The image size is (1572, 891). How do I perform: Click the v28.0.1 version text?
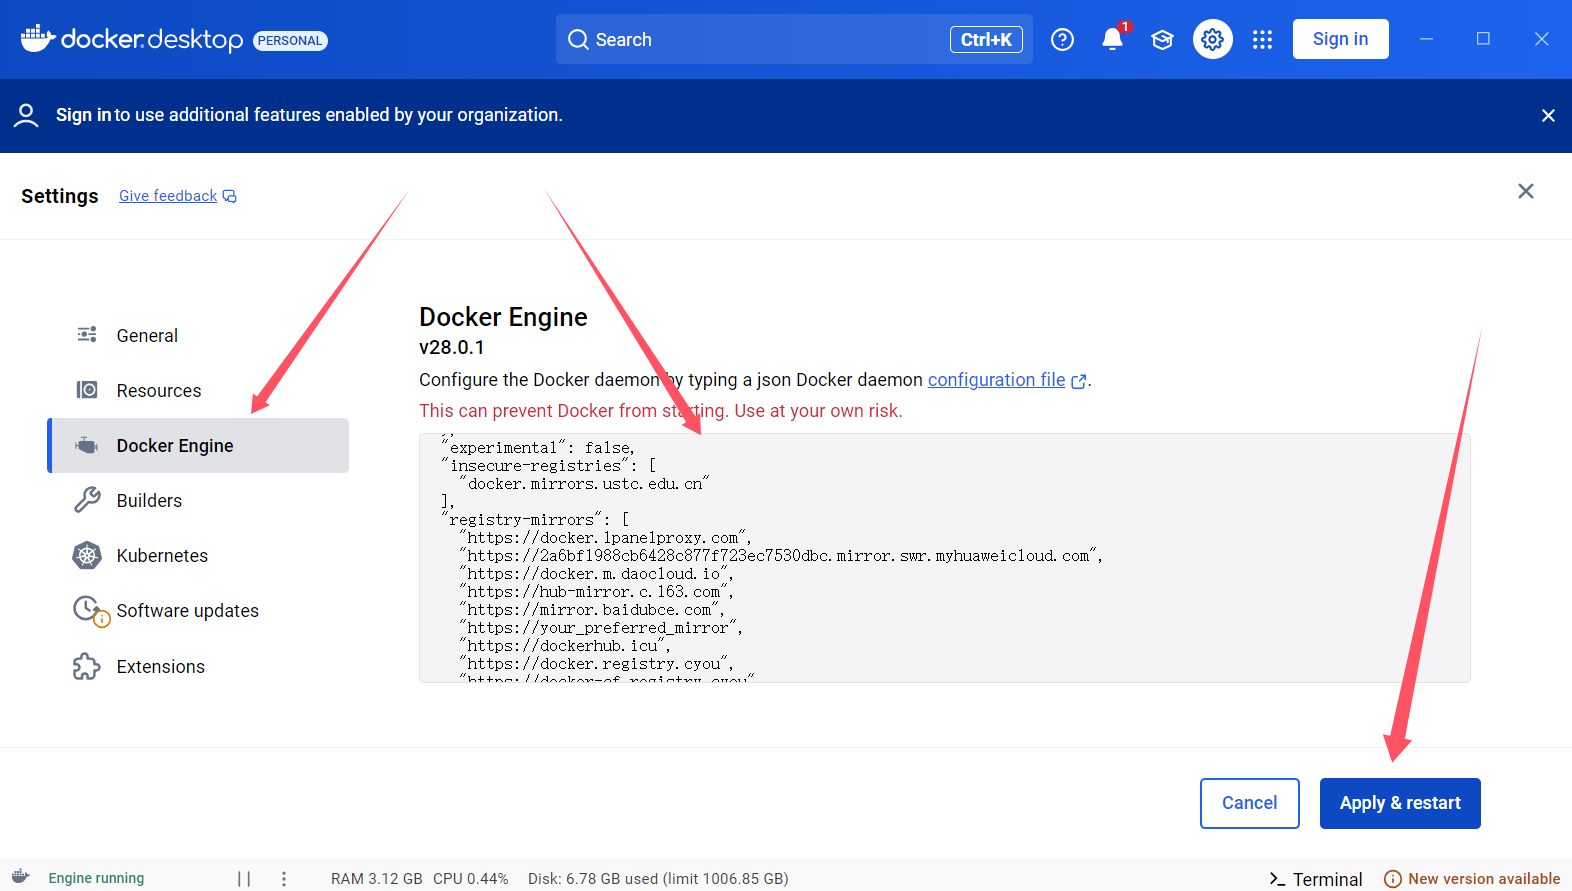click(x=452, y=347)
